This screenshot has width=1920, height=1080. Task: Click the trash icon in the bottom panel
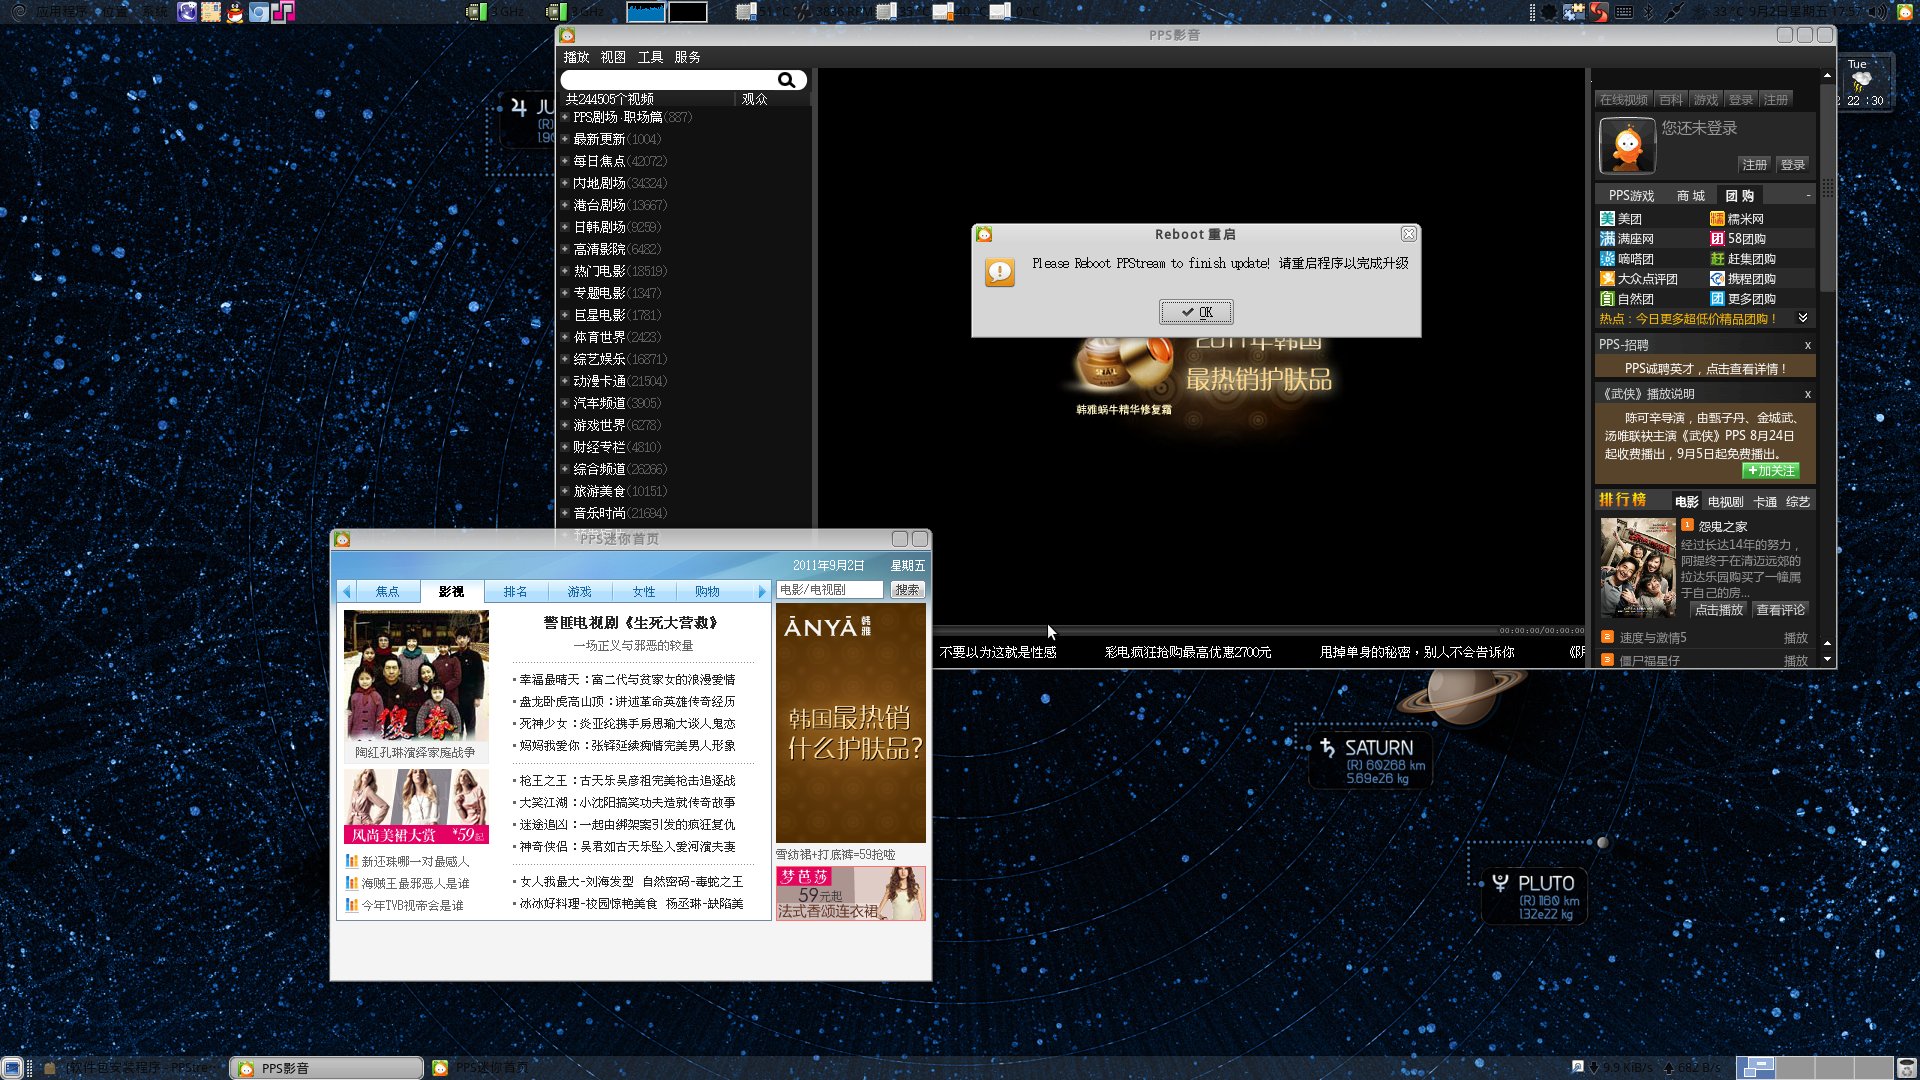1907,1068
